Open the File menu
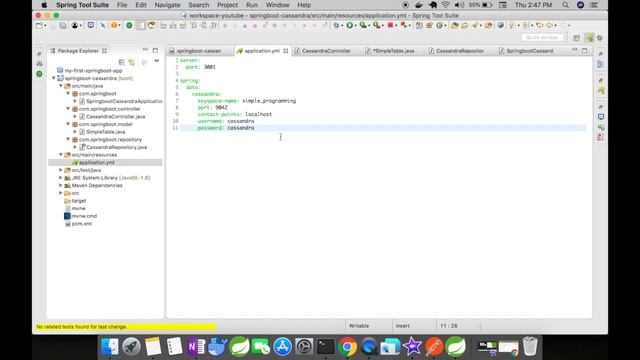This screenshot has width=640, height=360. tap(122, 5)
